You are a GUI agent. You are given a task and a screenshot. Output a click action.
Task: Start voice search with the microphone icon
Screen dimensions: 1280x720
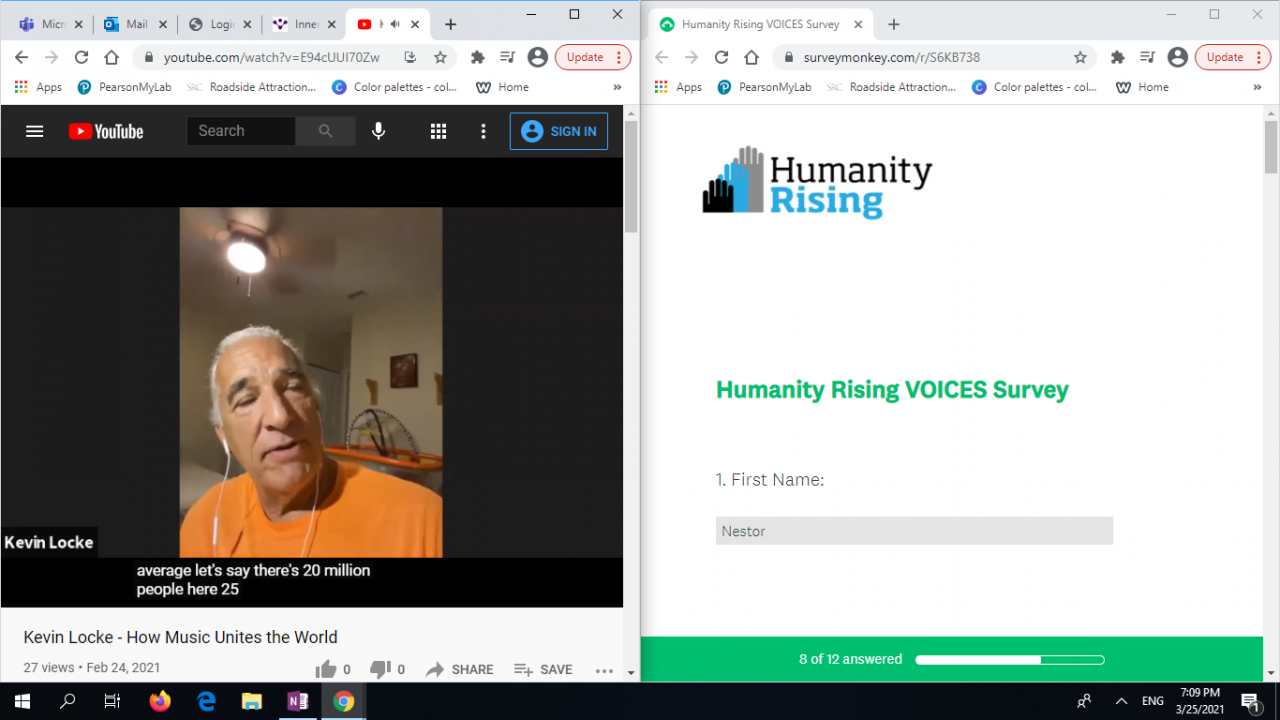tap(378, 131)
